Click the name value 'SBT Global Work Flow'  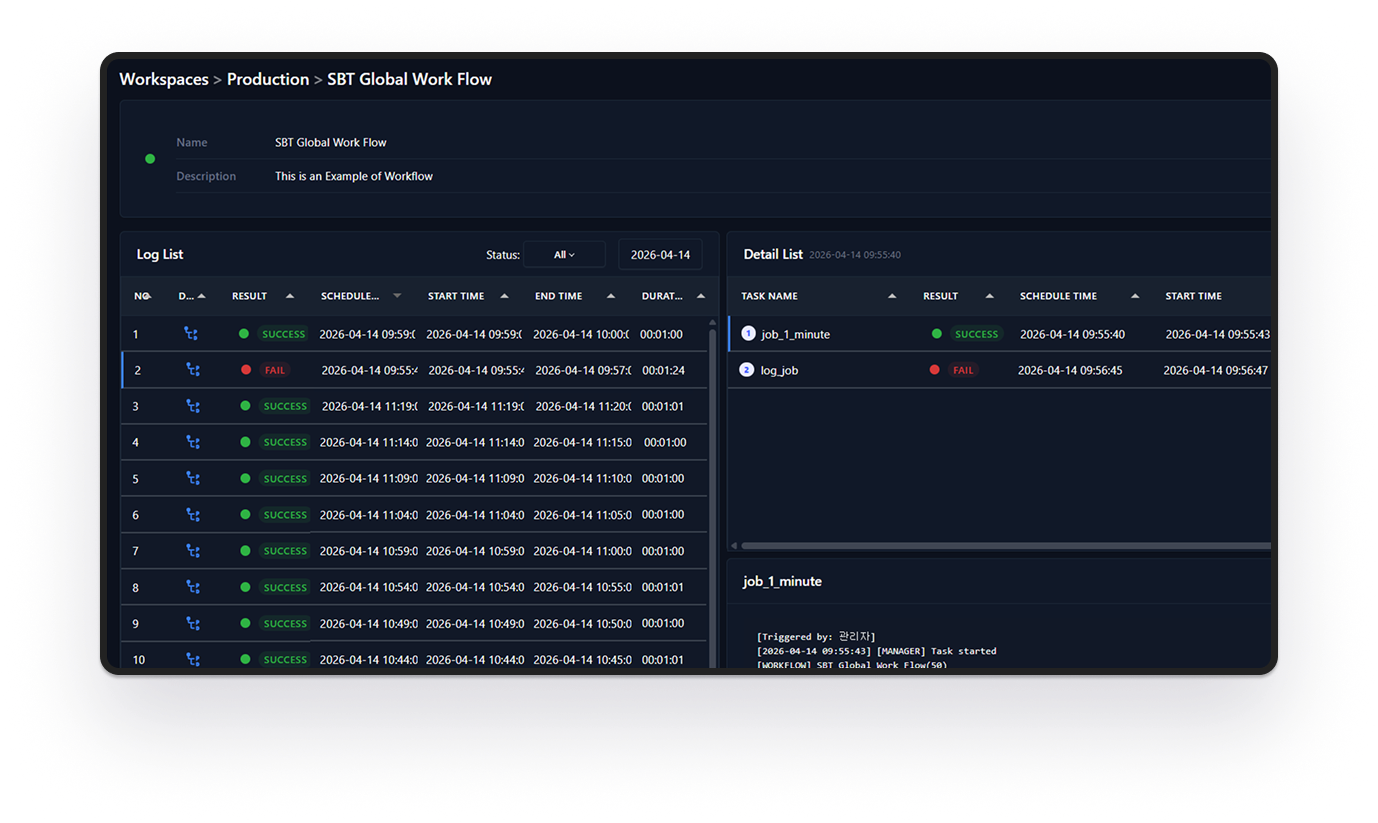331,142
